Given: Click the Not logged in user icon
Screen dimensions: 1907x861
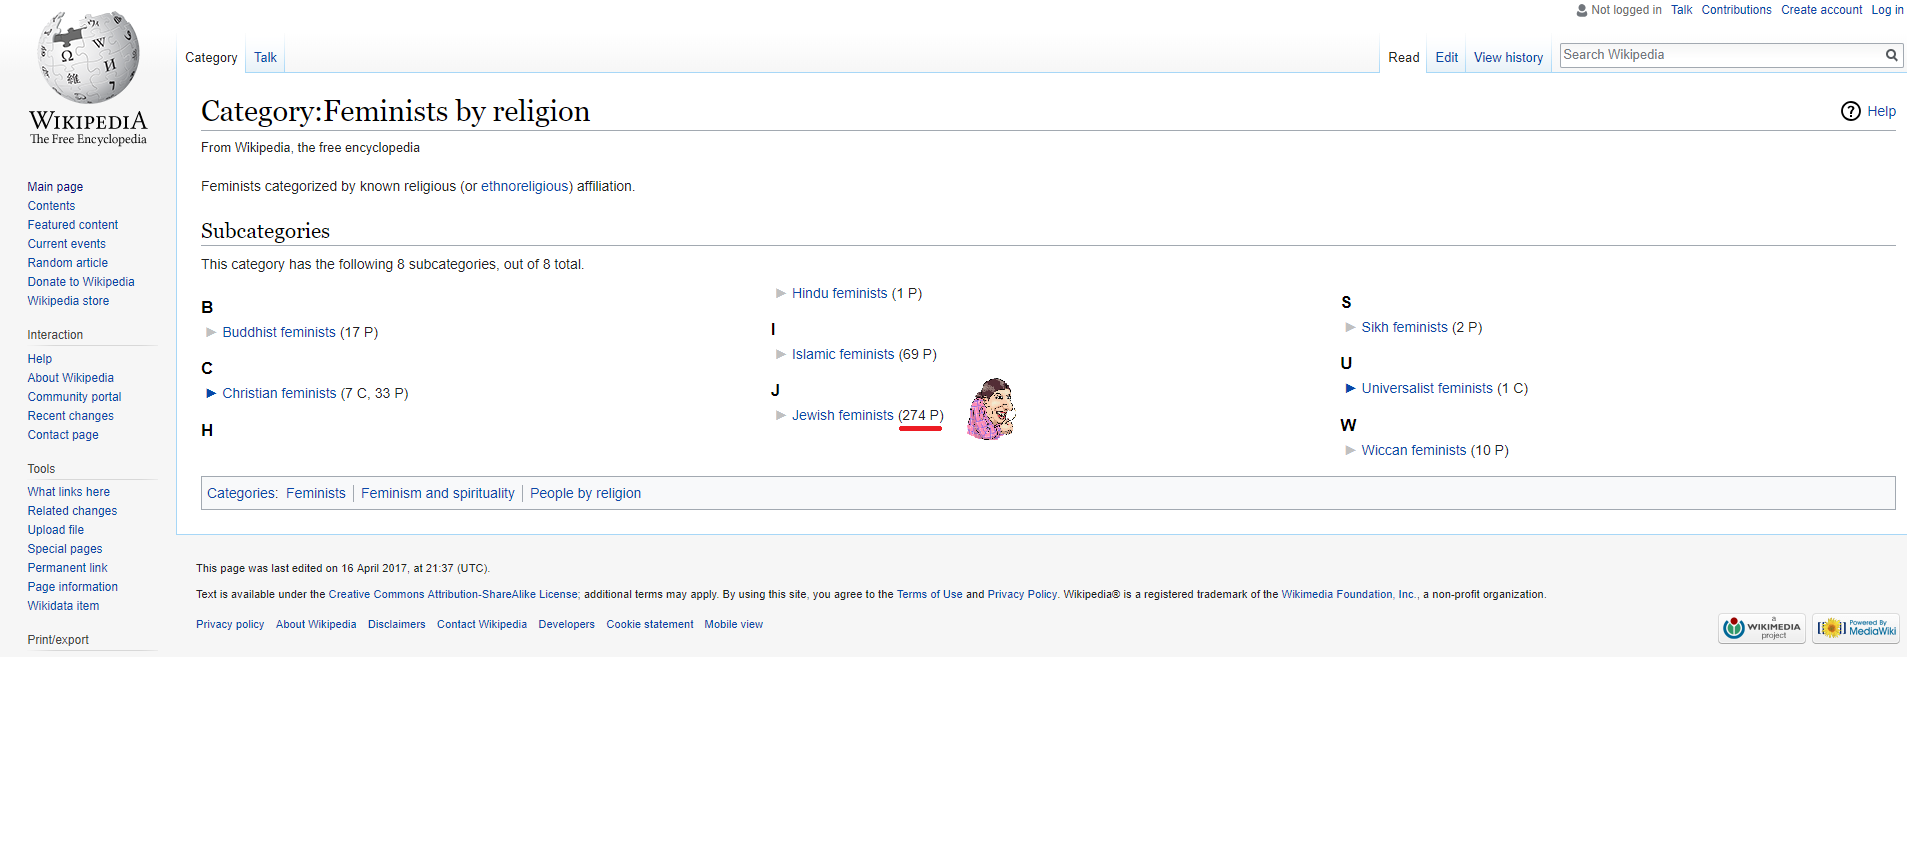Looking at the screenshot, I should [1581, 10].
